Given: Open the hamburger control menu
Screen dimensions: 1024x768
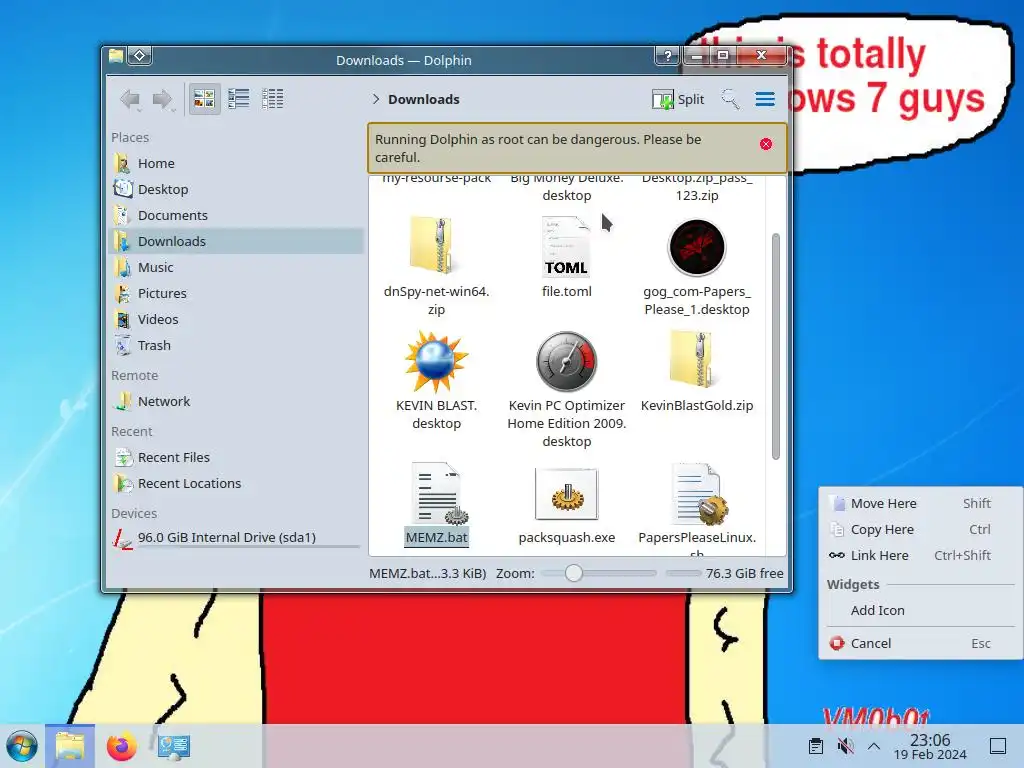Looking at the screenshot, I should point(765,99).
